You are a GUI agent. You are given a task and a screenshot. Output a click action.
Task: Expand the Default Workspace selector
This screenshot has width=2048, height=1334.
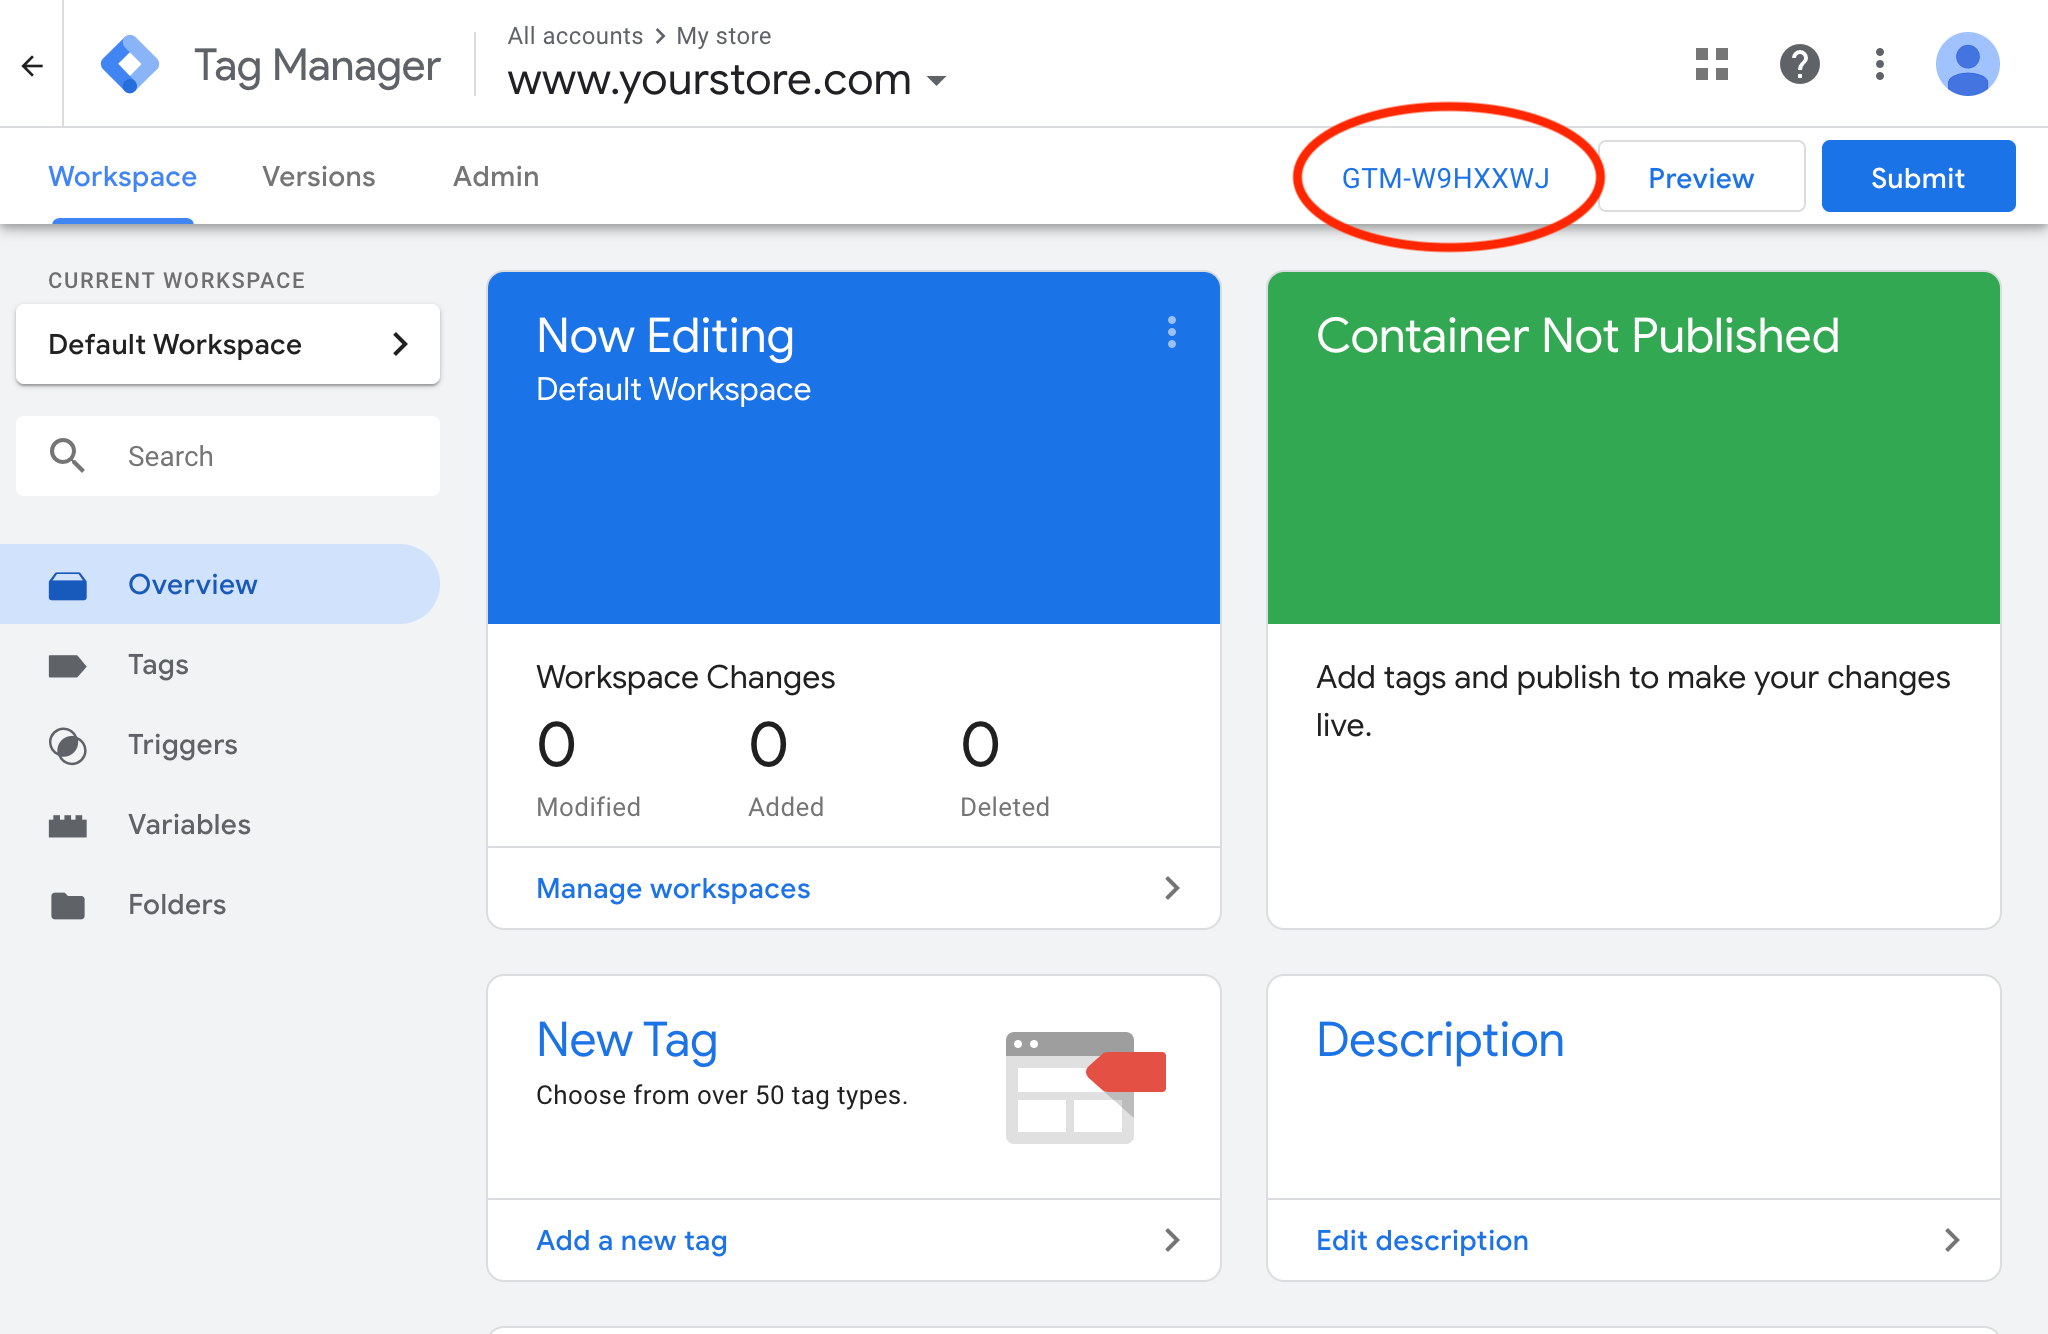tap(228, 344)
